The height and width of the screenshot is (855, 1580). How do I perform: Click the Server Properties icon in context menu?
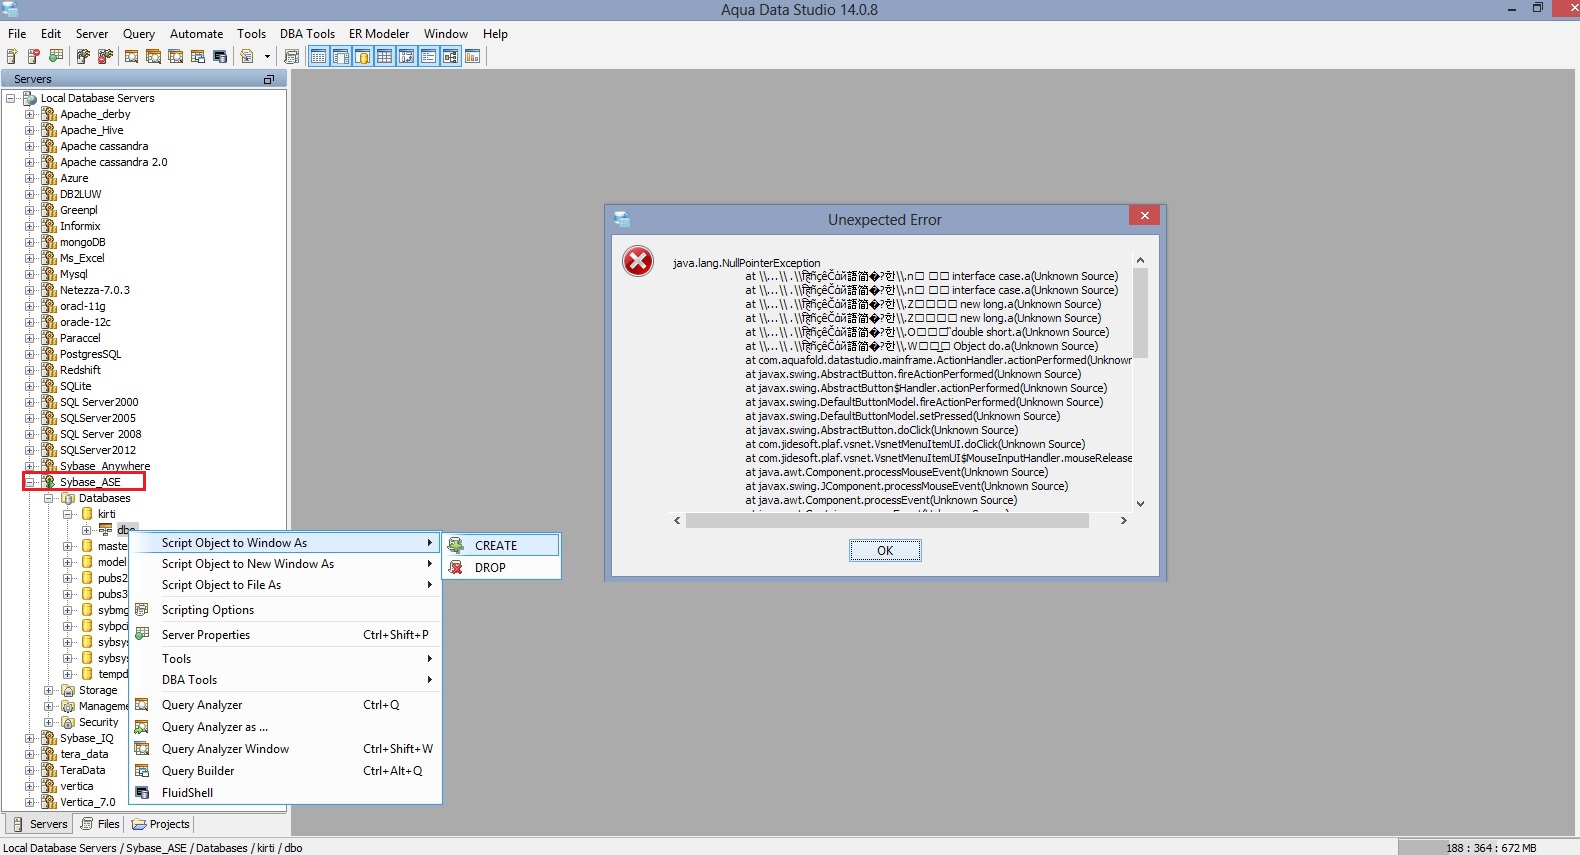click(142, 634)
